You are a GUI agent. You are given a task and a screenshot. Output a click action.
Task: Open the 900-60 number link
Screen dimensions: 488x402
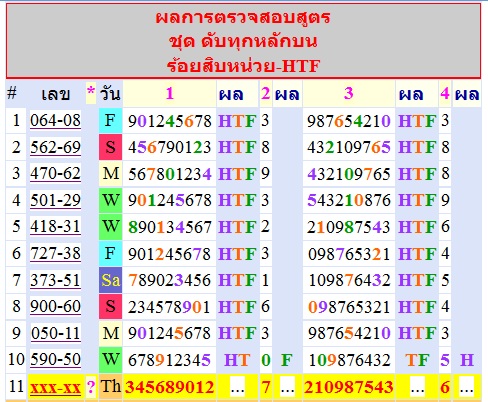(55, 306)
